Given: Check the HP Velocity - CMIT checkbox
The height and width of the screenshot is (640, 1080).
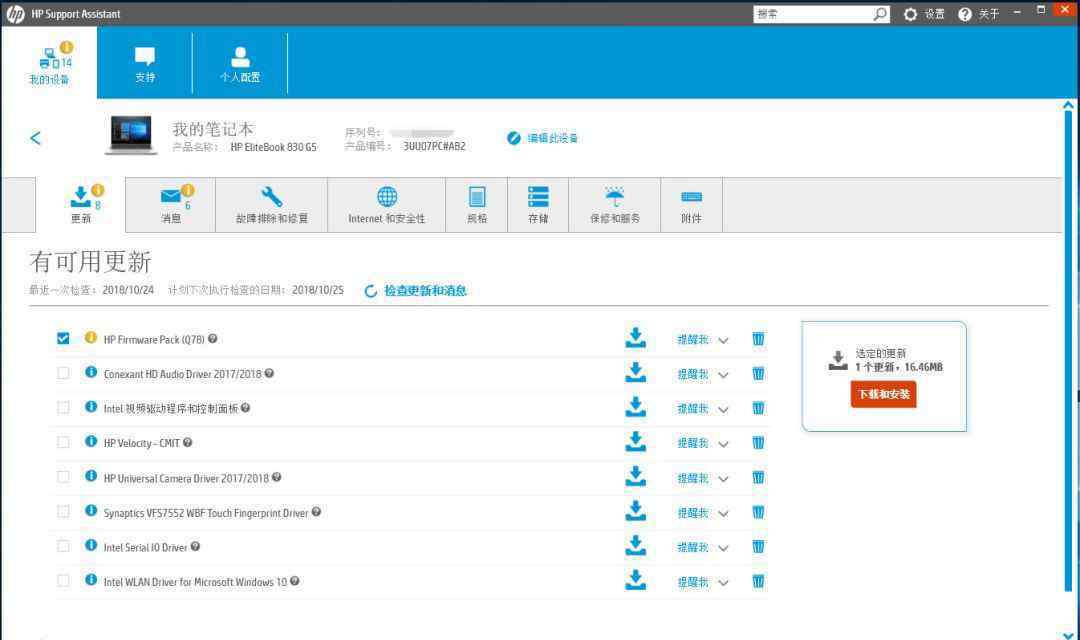Looking at the screenshot, I should pyautogui.click(x=63, y=442).
